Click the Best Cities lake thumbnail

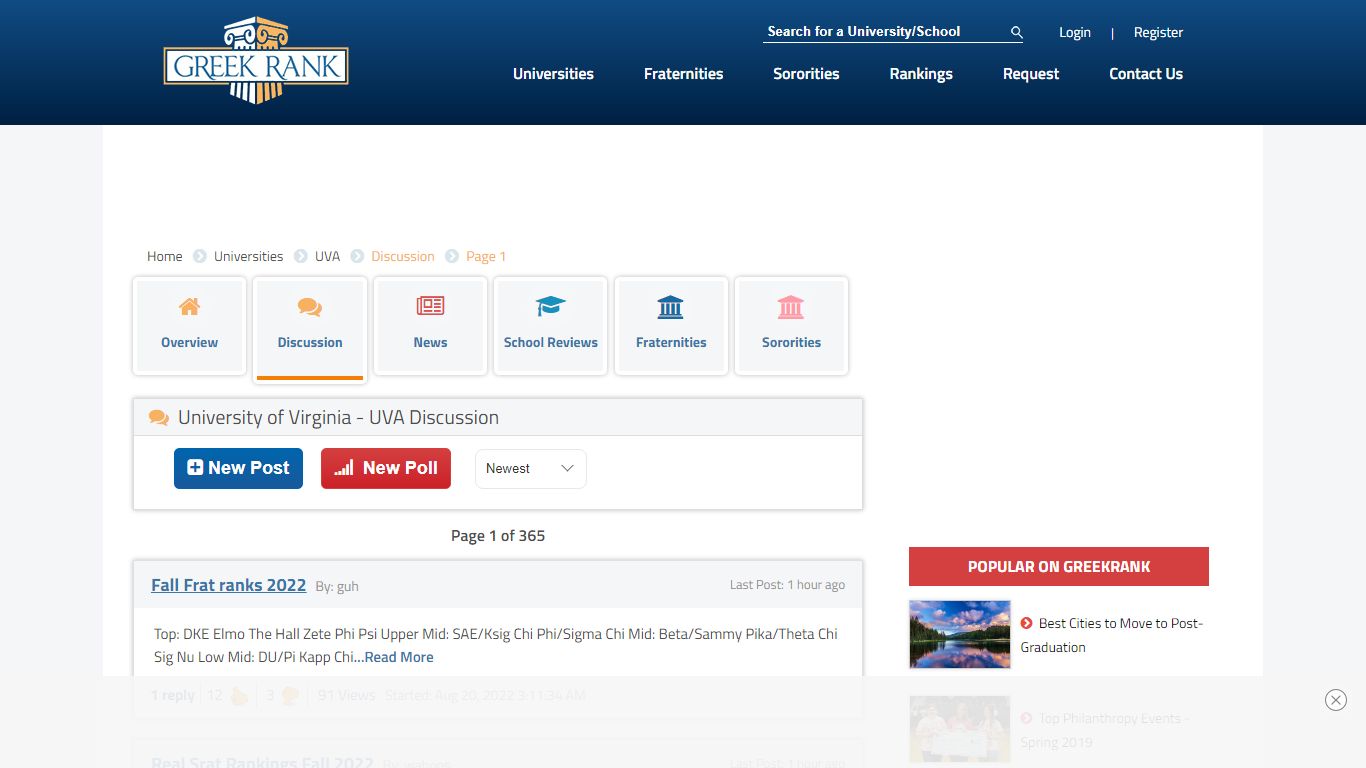tap(960, 634)
